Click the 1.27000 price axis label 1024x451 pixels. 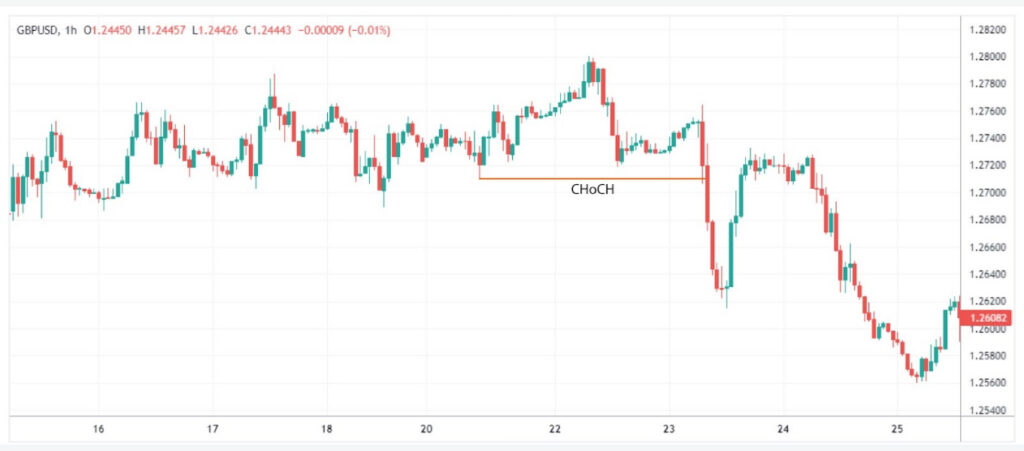[x=987, y=193]
